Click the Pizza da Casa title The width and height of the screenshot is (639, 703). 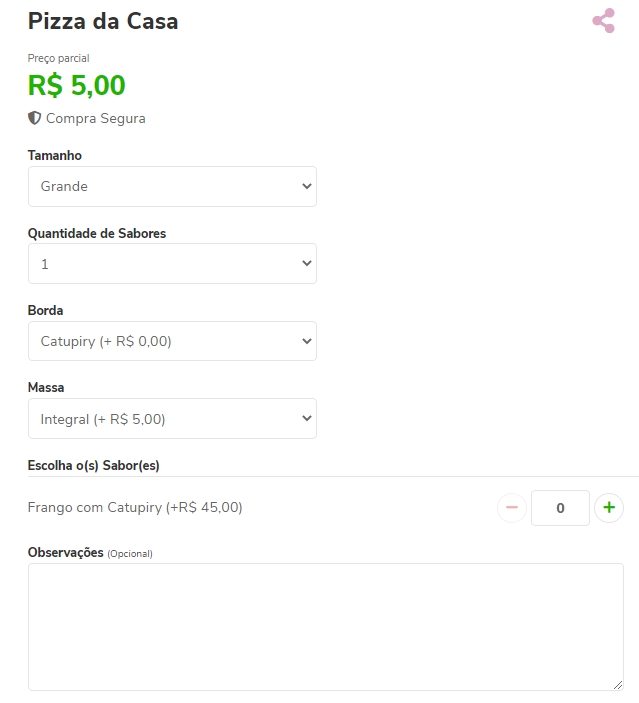[x=103, y=21]
